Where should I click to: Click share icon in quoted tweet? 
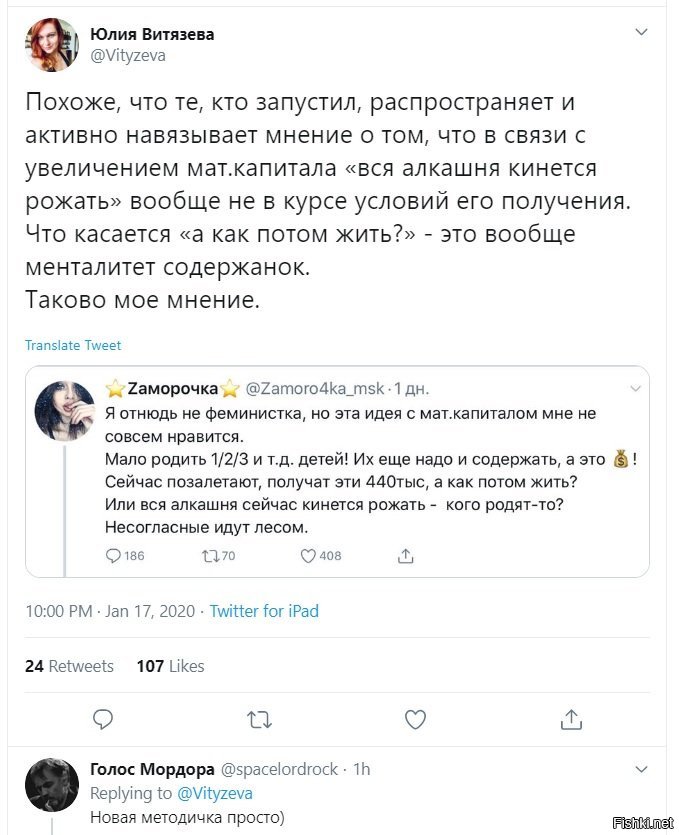coord(405,556)
